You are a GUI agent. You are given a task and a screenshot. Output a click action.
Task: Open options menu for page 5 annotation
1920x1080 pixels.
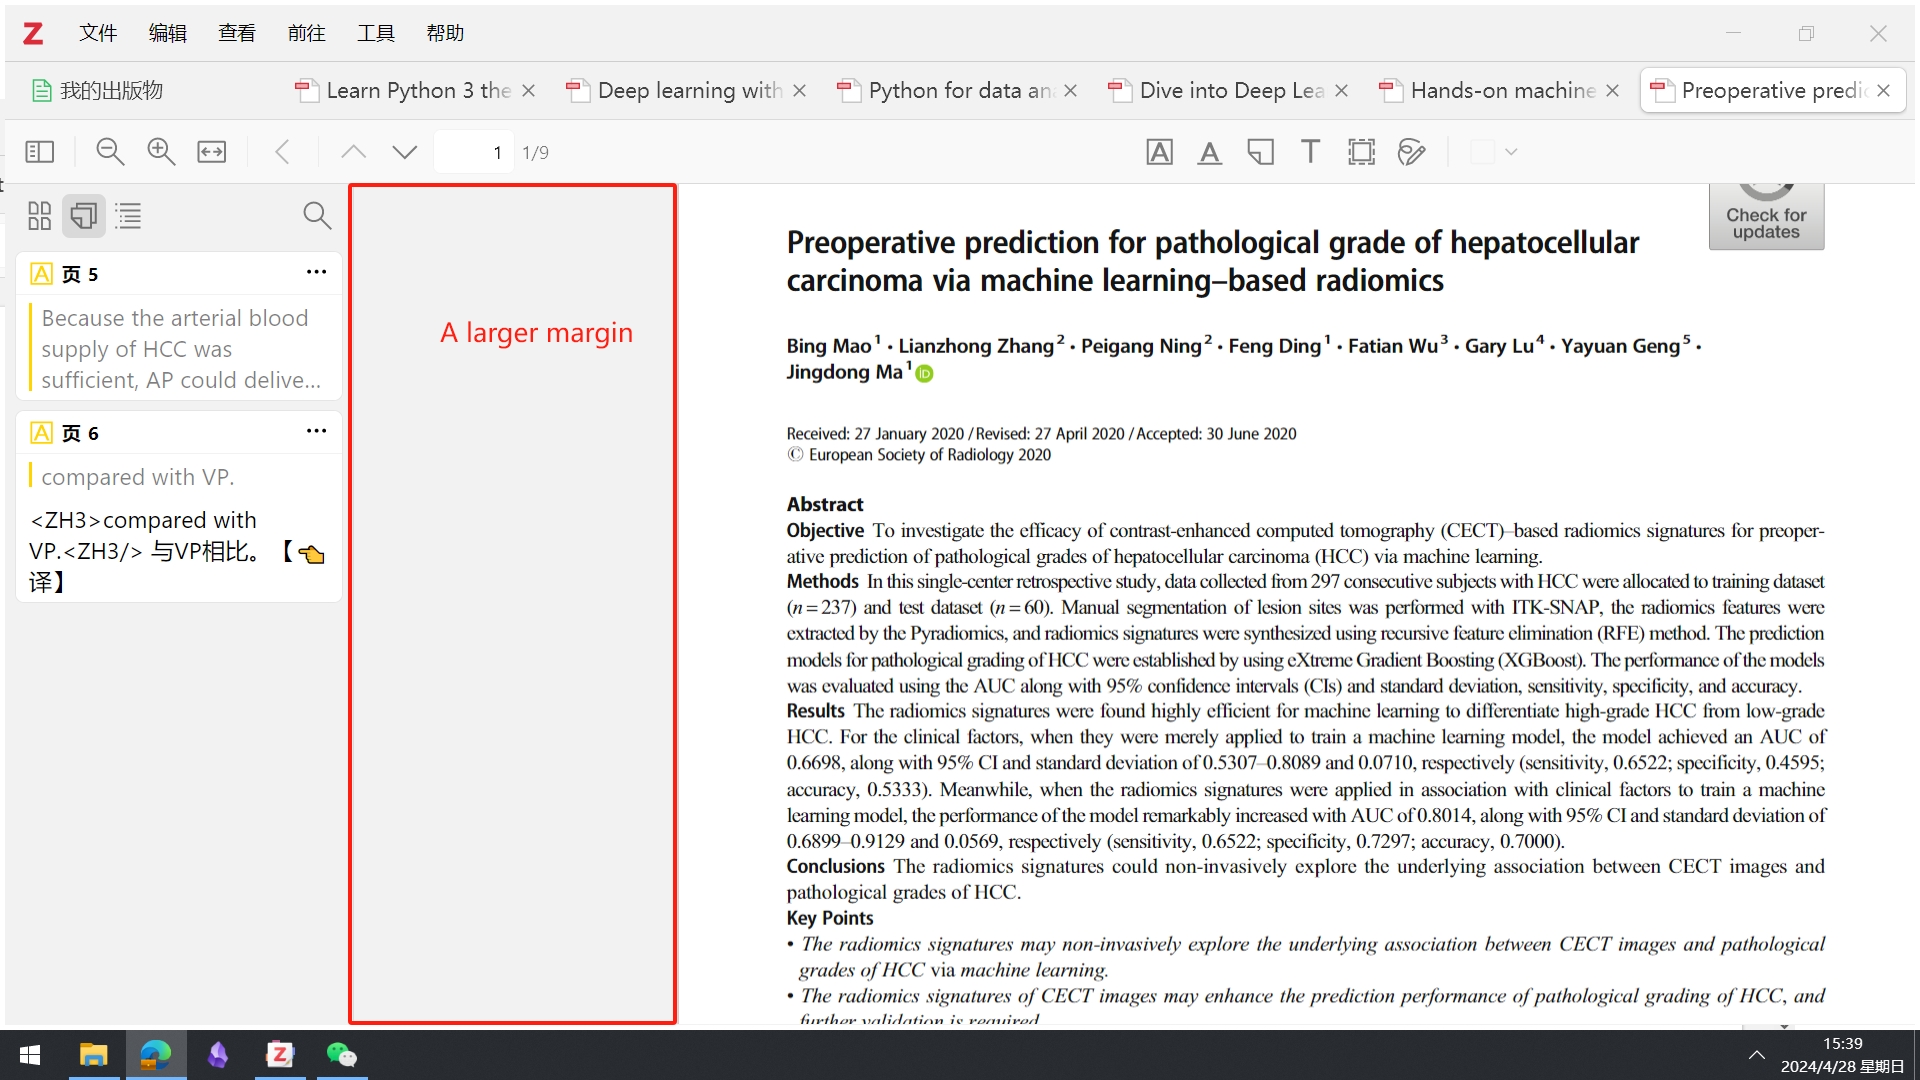click(316, 272)
